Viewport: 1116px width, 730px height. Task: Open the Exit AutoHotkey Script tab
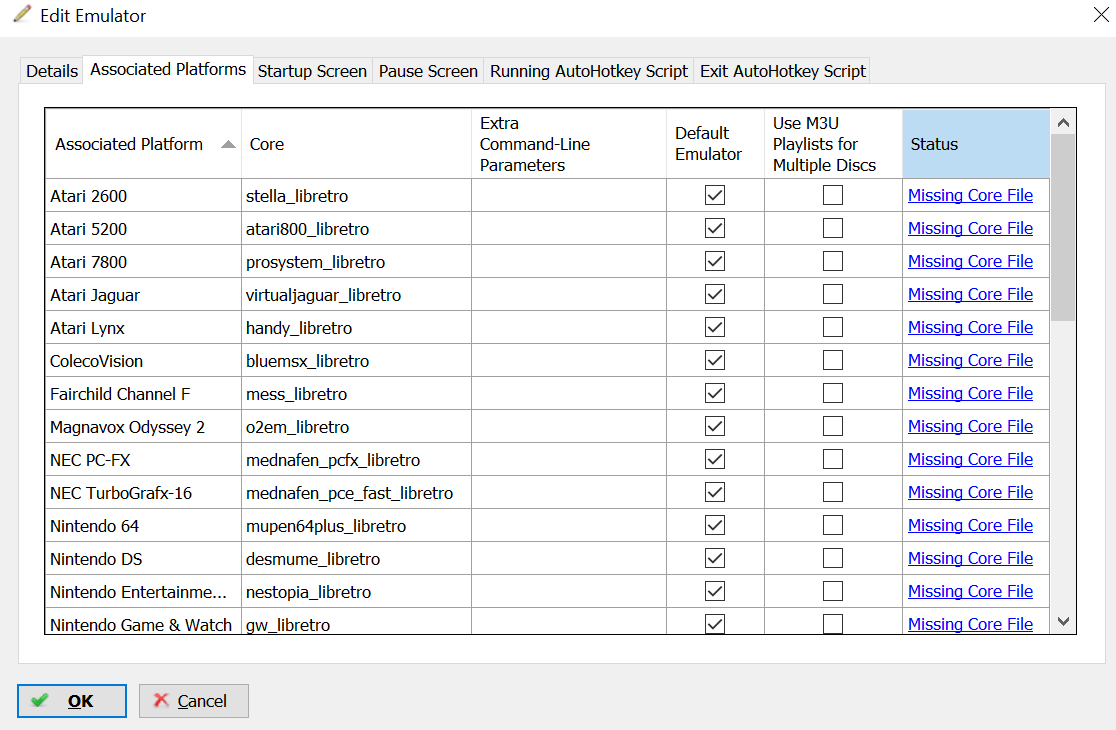782,71
